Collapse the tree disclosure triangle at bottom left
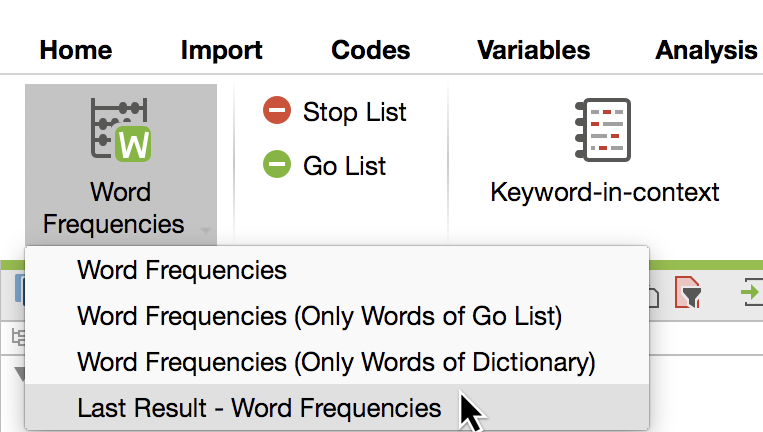Image resolution: width=763 pixels, height=432 pixels. (19, 374)
